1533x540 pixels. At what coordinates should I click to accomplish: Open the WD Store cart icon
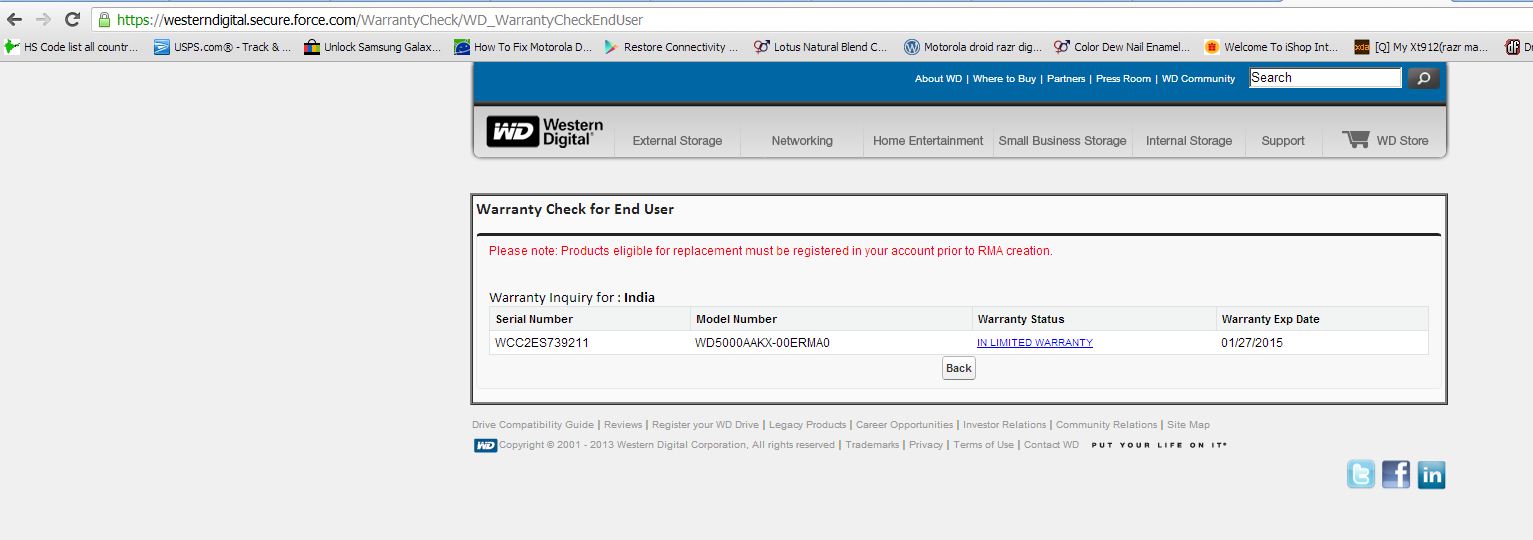point(1356,140)
